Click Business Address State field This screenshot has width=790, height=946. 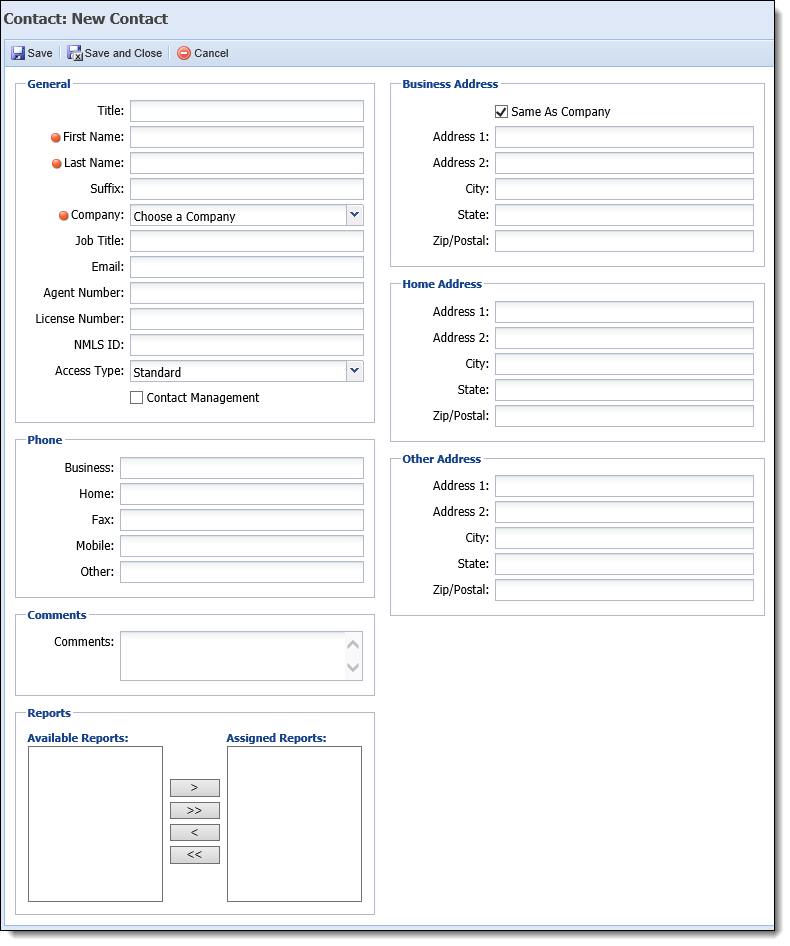[x=625, y=215]
